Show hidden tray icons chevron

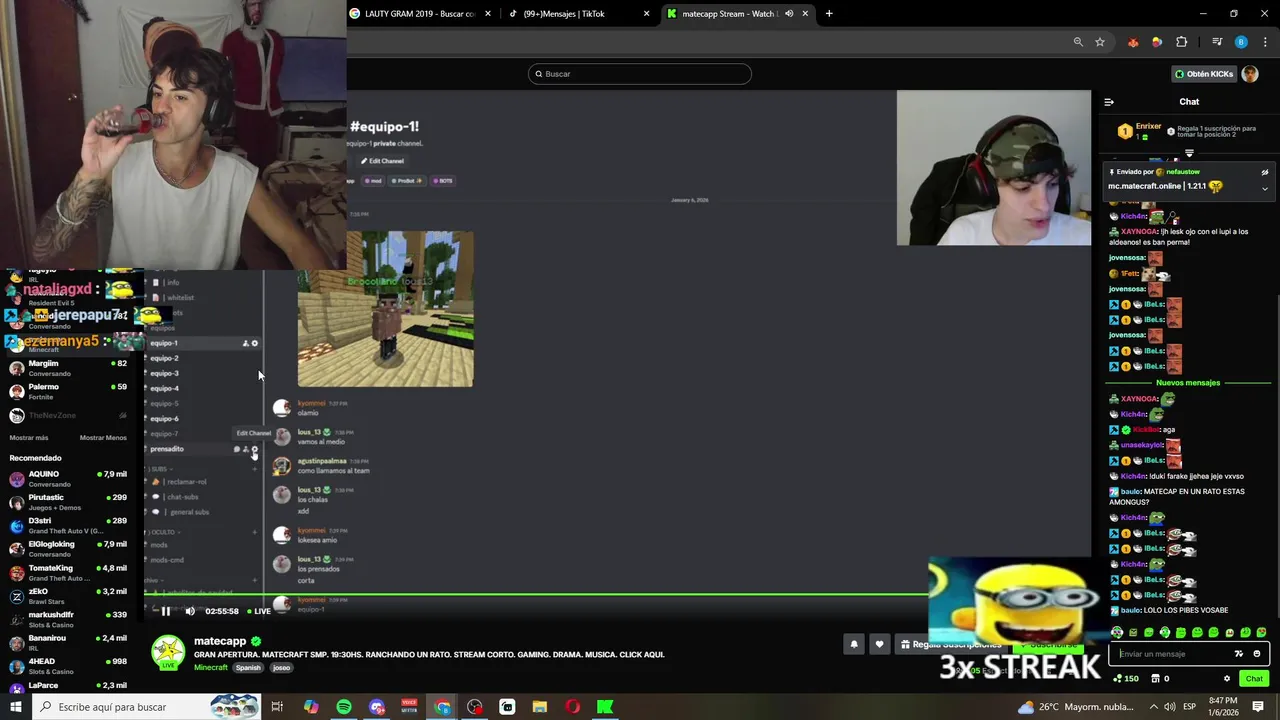(1153, 707)
